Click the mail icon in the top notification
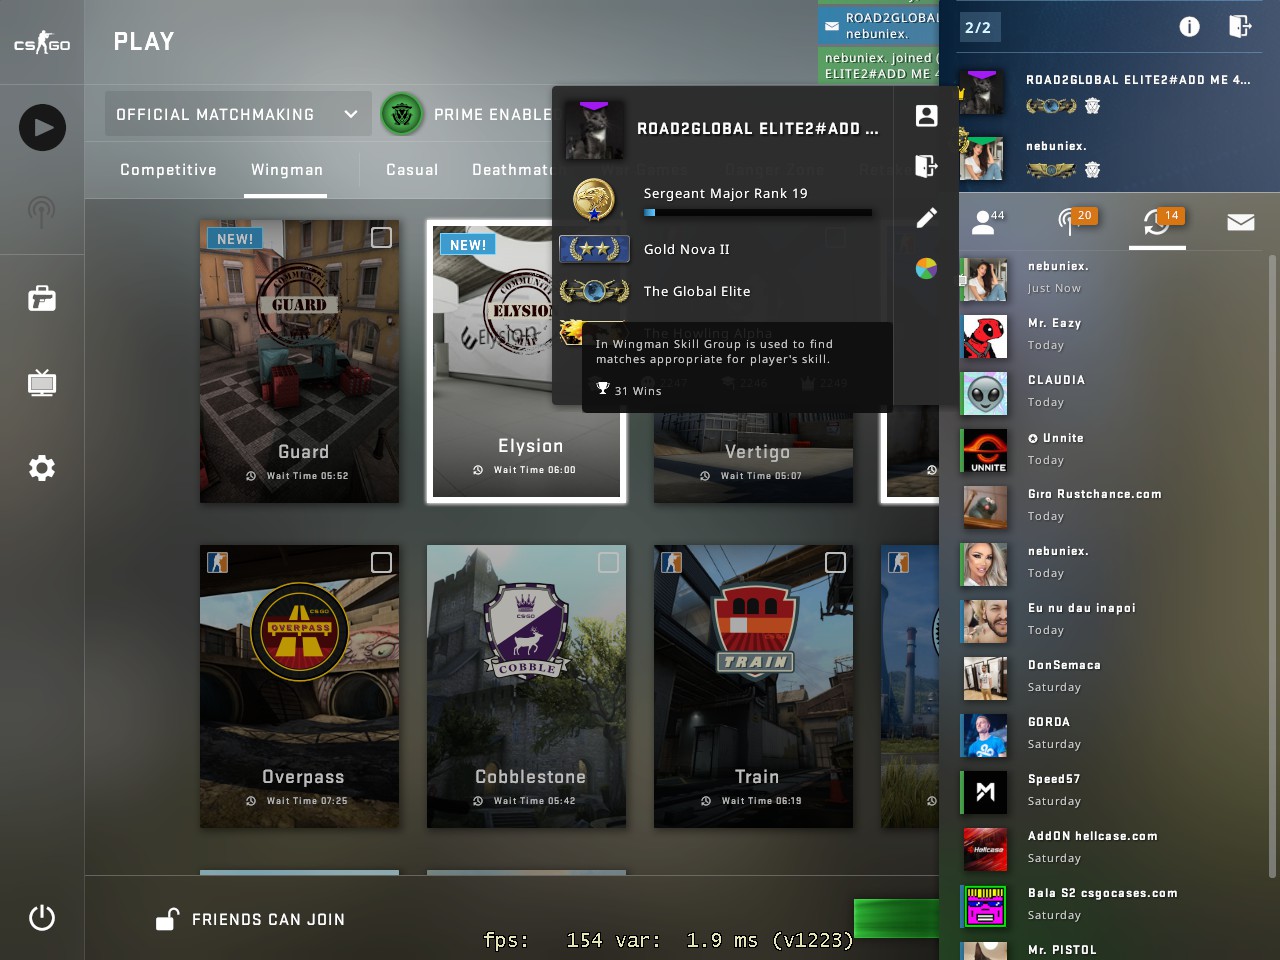The height and width of the screenshot is (960, 1280). tap(831, 26)
